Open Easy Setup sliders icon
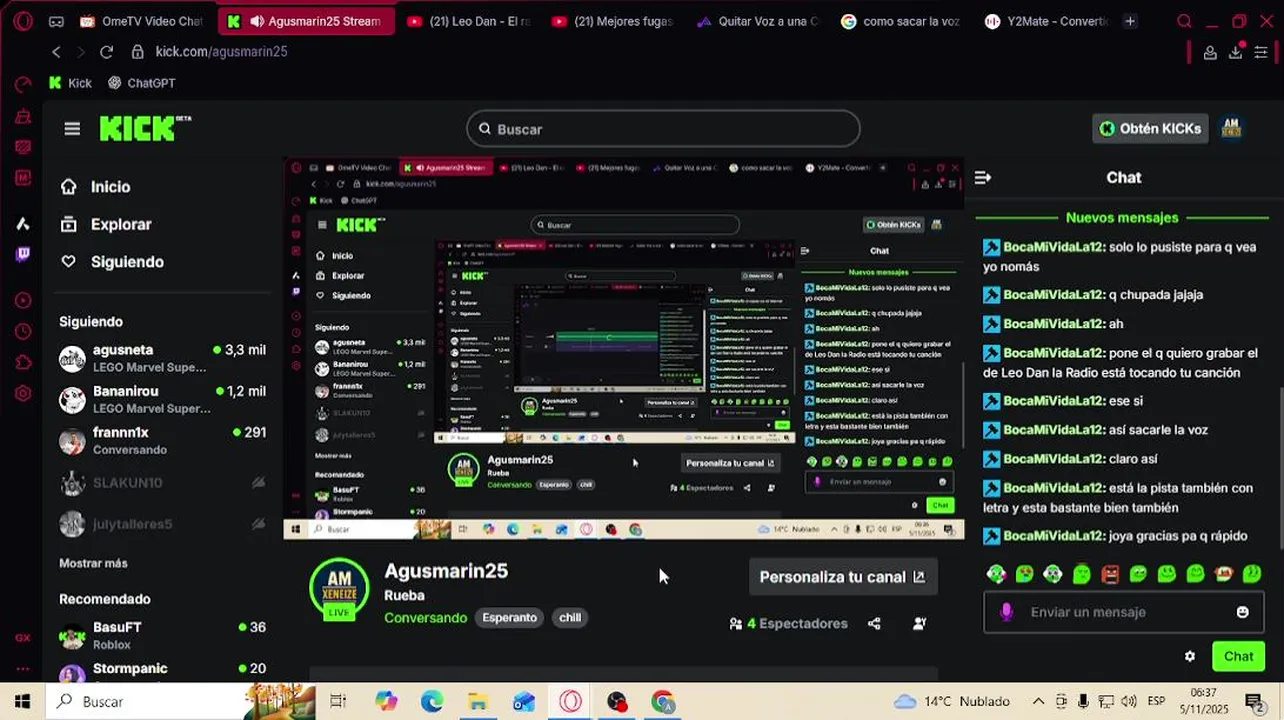This screenshot has height=720, width=1284. 1262,52
